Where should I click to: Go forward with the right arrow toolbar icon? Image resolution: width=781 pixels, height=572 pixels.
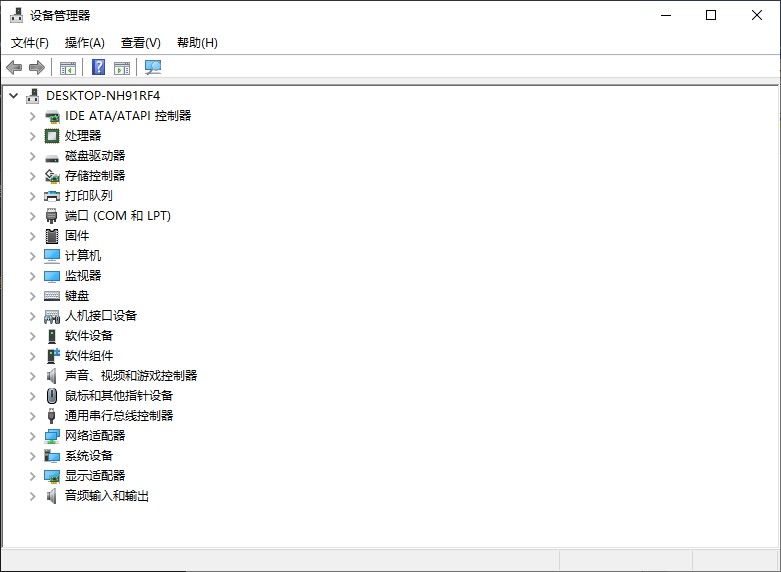tap(37, 67)
